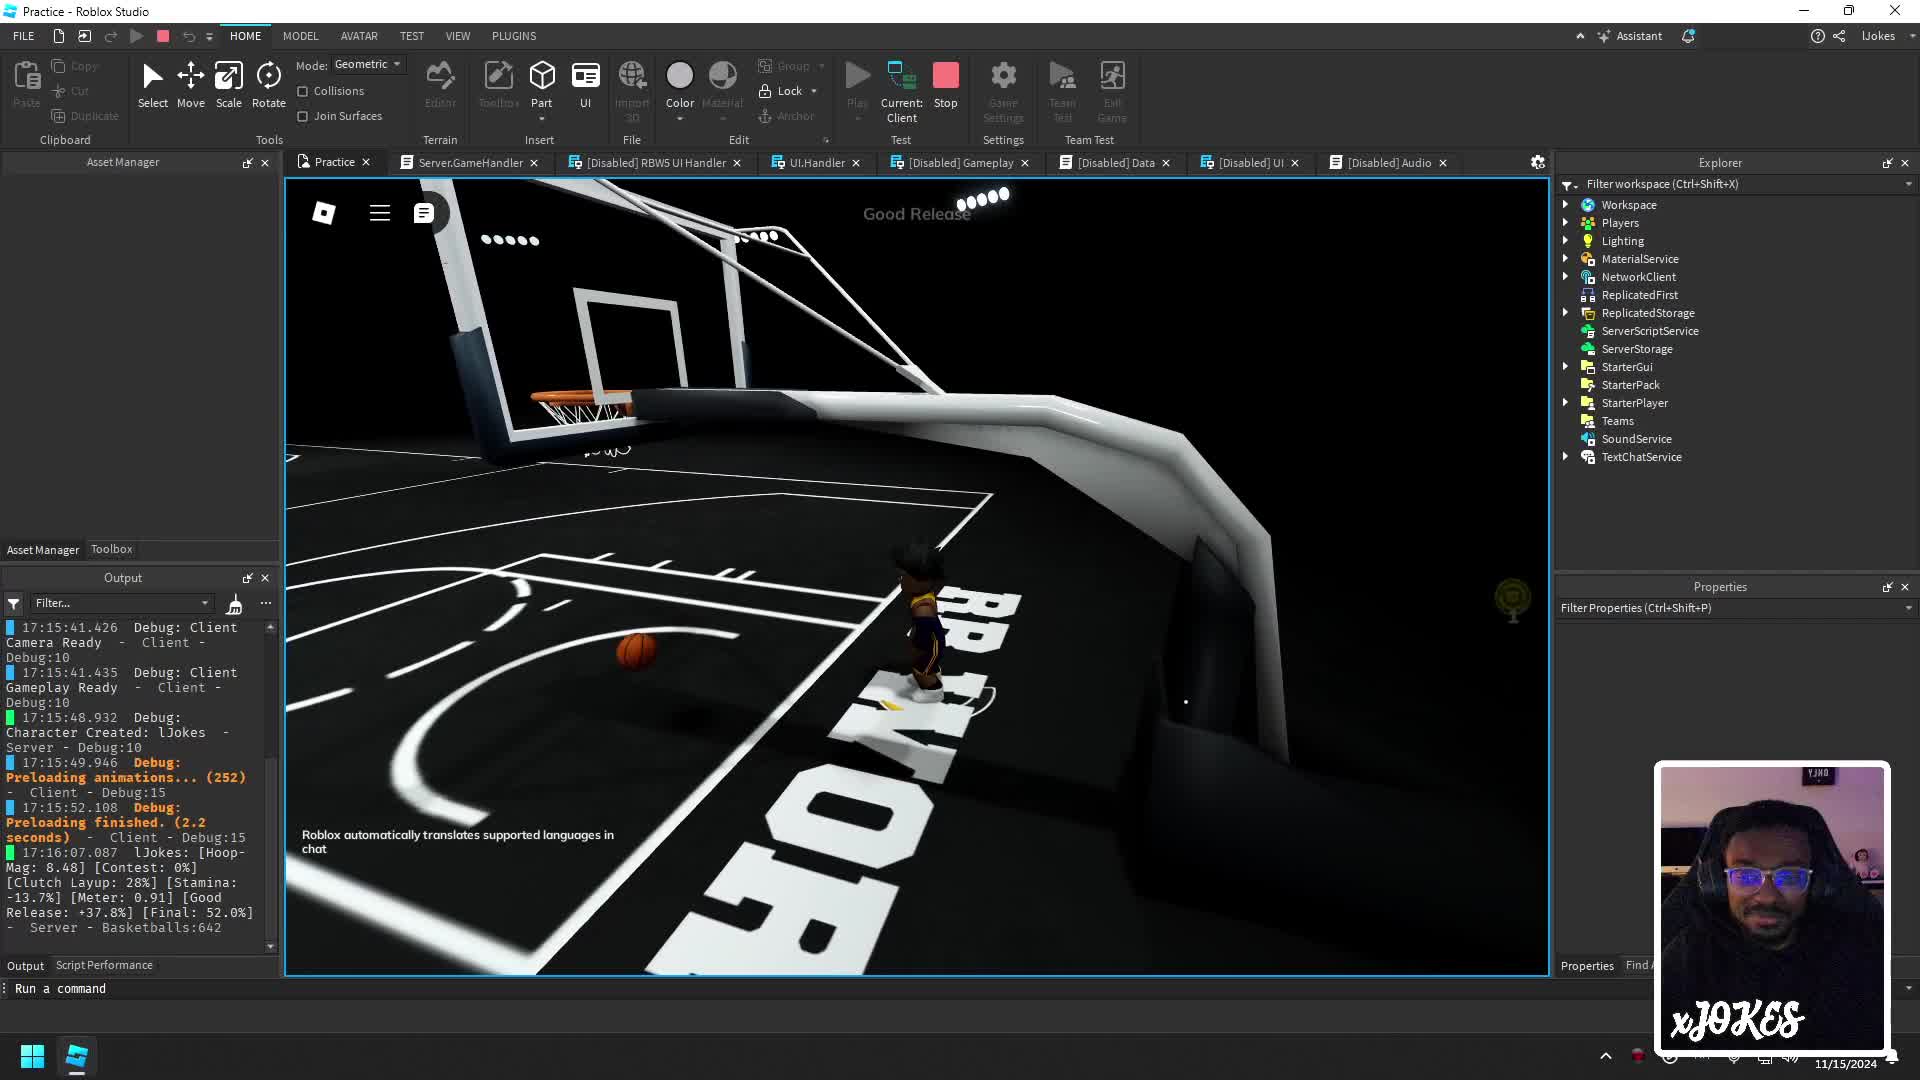1920x1080 pixels.
Task: Toggle the in-game chat icon
Action: click(x=423, y=213)
